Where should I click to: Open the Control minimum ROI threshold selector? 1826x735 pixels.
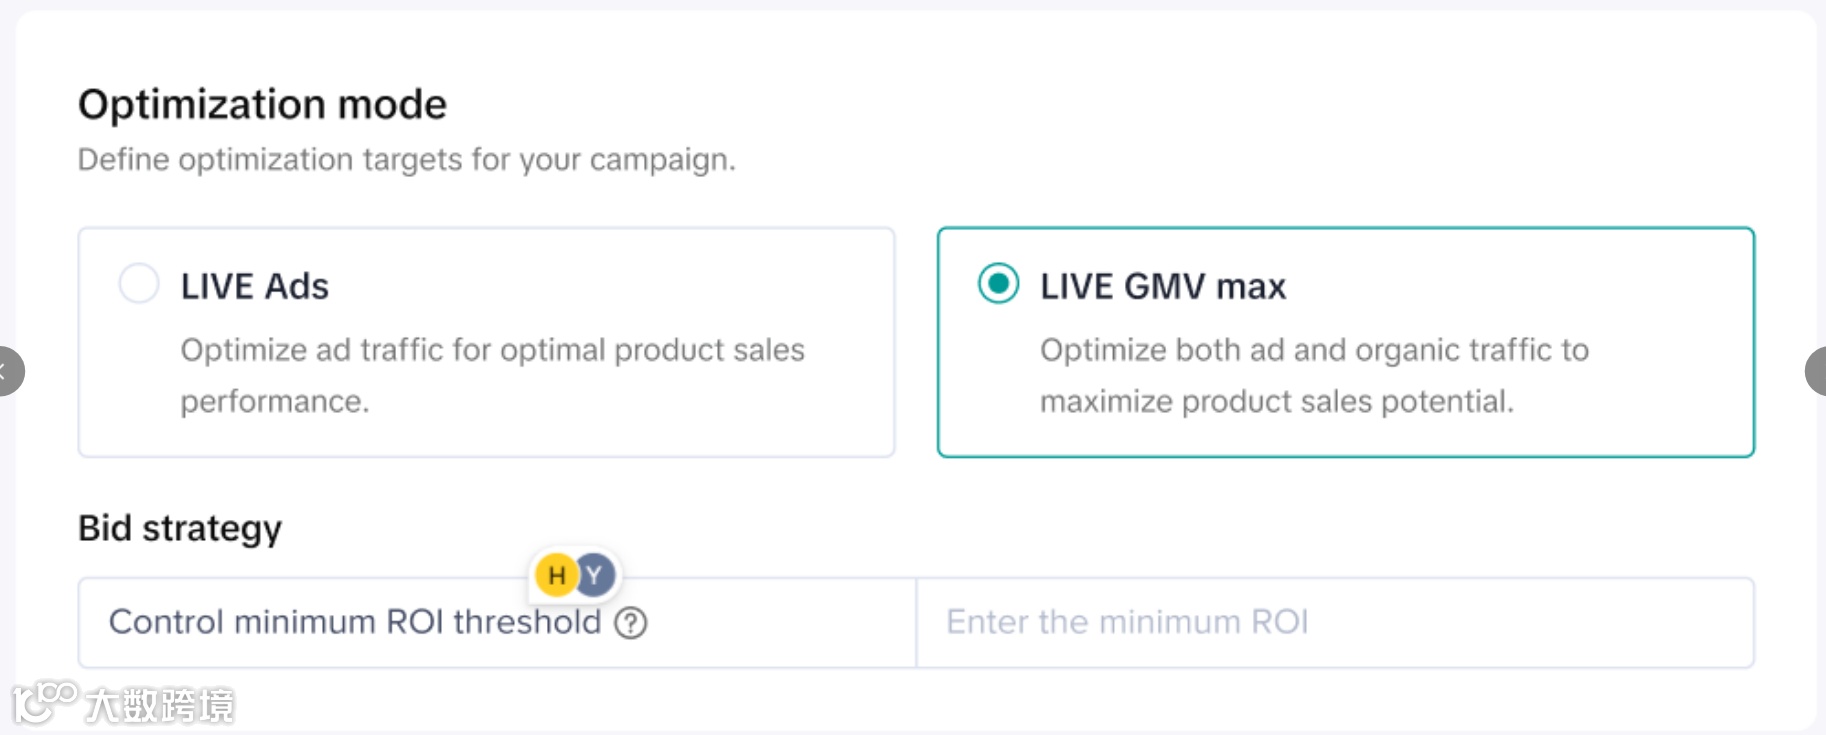coord(355,622)
